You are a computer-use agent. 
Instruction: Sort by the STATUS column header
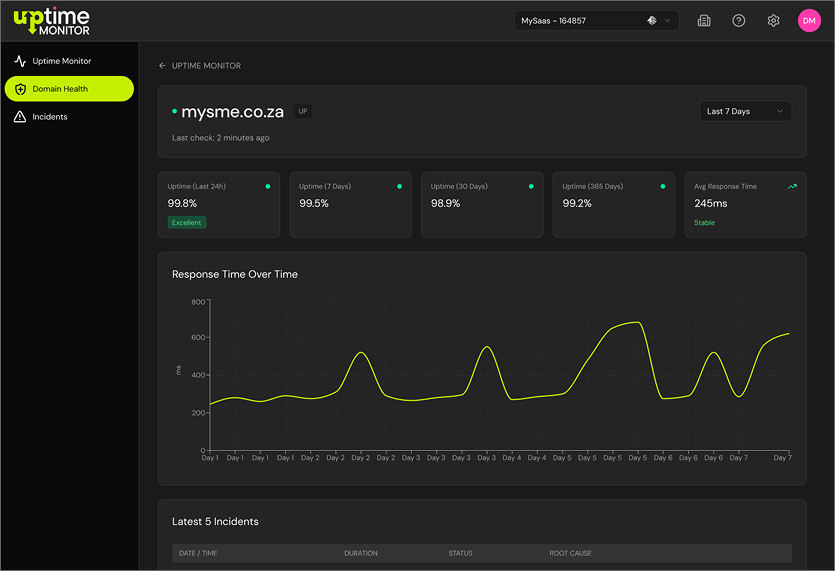[x=460, y=553]
